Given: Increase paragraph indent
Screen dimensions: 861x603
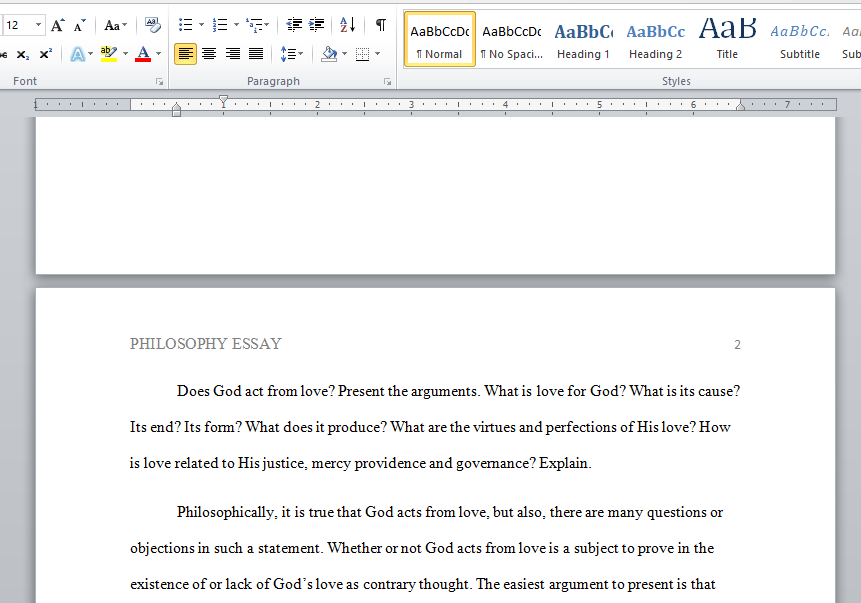Looking at the screenshot, I should coord(316,25).
